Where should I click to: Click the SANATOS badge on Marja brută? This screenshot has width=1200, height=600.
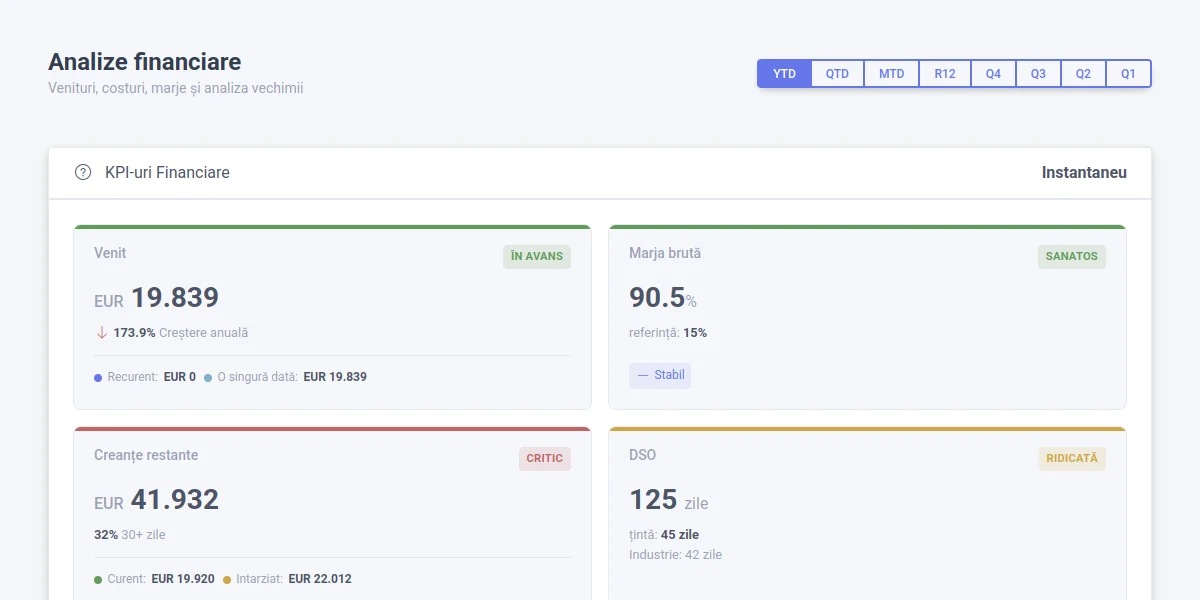pos(1071,256)
